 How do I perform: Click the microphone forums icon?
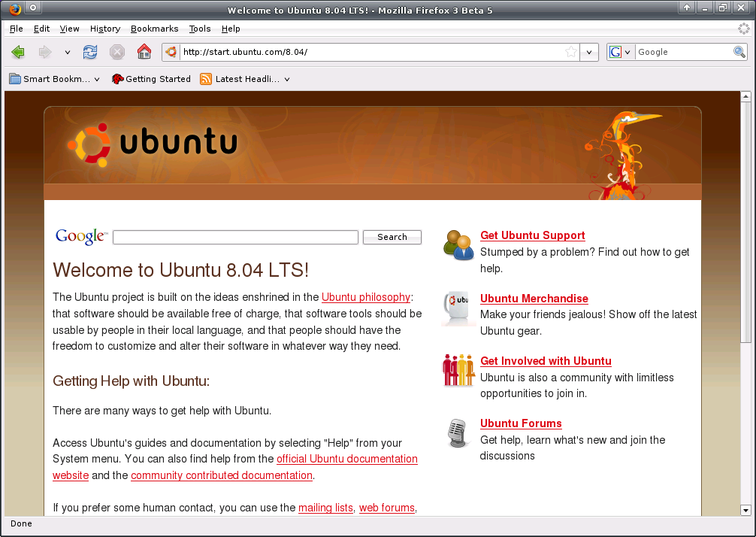click(457, 432)
